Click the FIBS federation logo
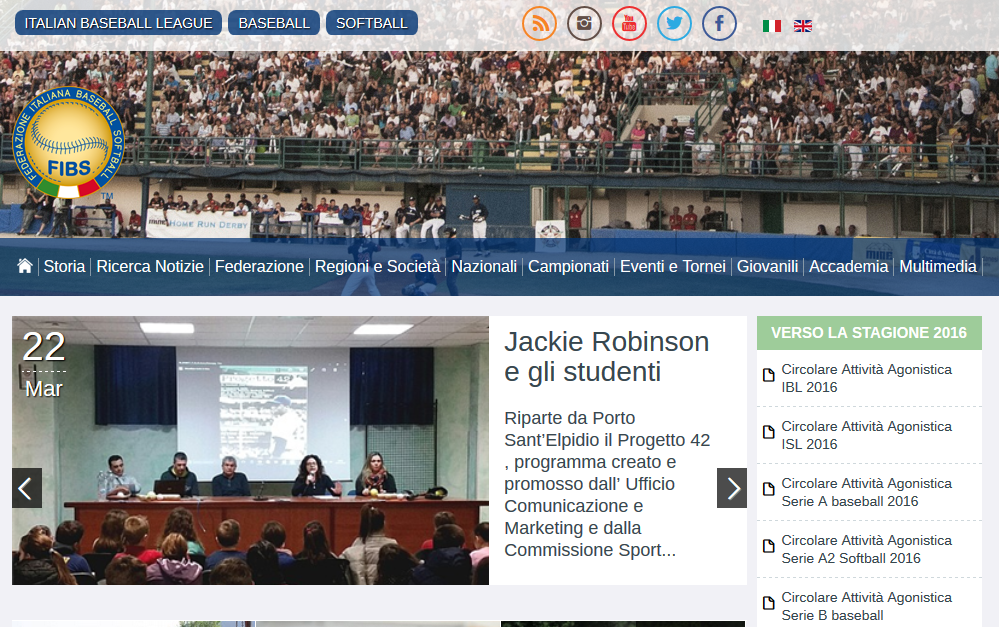Image resolution: width=999 pixels, height=627 pixels. [x=68, y=142]
